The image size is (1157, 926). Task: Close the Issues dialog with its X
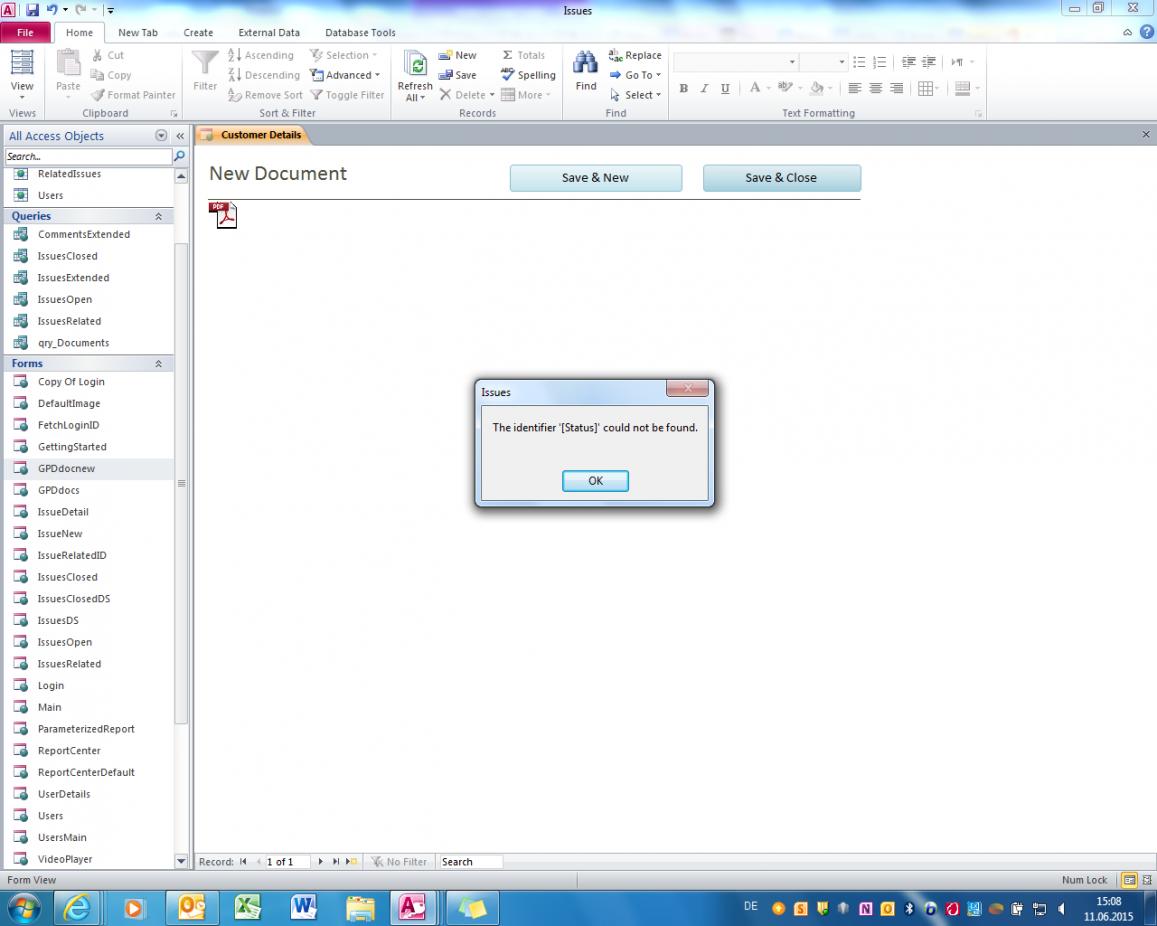coord(687,388)
